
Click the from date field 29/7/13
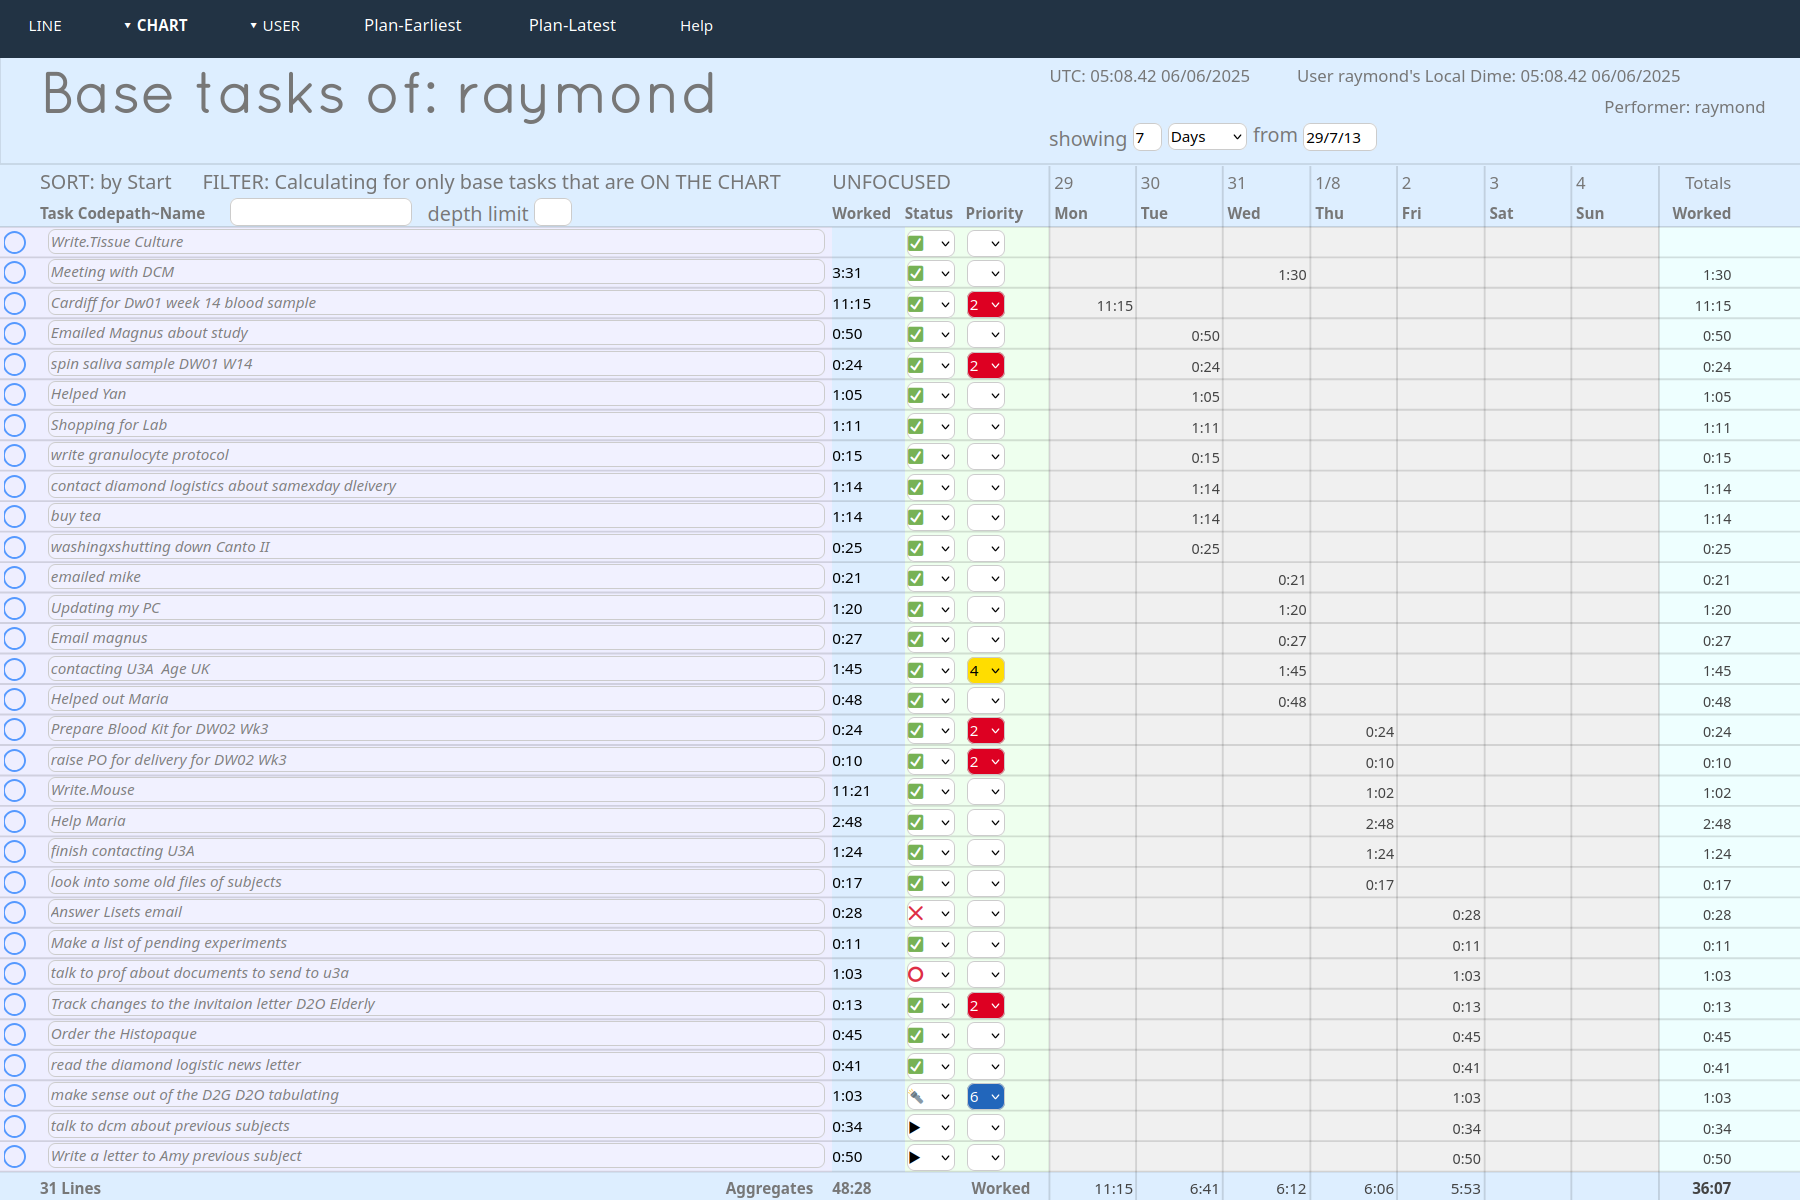(1339, 137)
